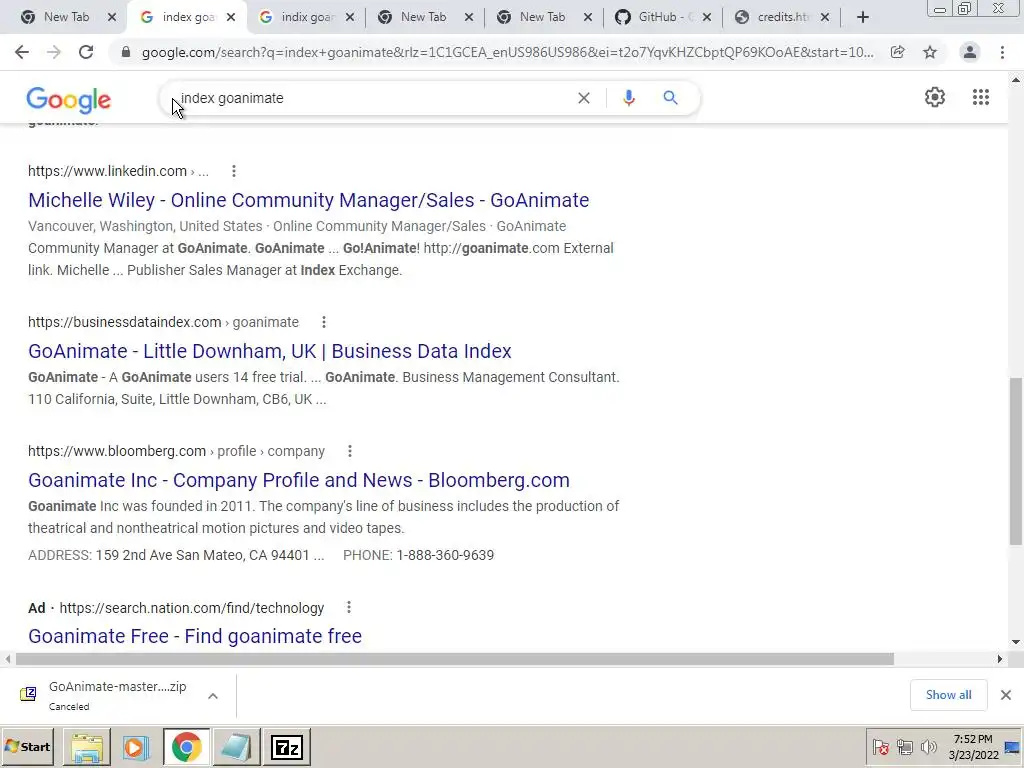Close the GitHub tab
1024x768 pixels.
pyautogui.click(x=707, y=18)
